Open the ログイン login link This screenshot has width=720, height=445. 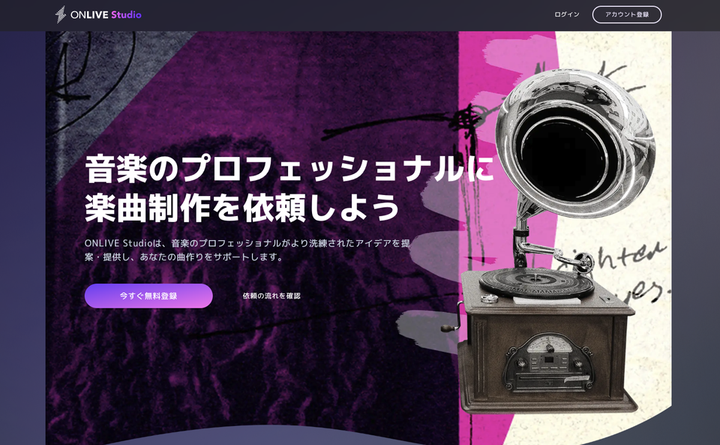(x=567, y=15)
